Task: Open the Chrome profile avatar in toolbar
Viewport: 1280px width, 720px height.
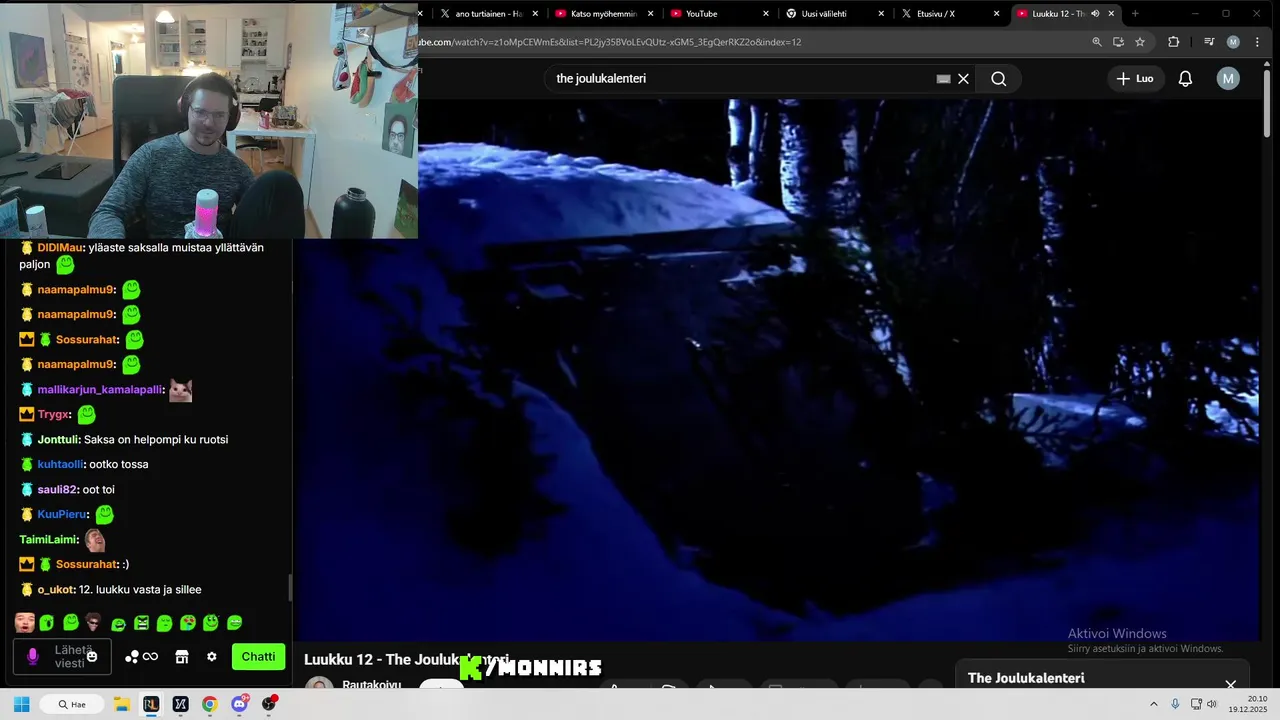Action: (x=1233, y=42)
